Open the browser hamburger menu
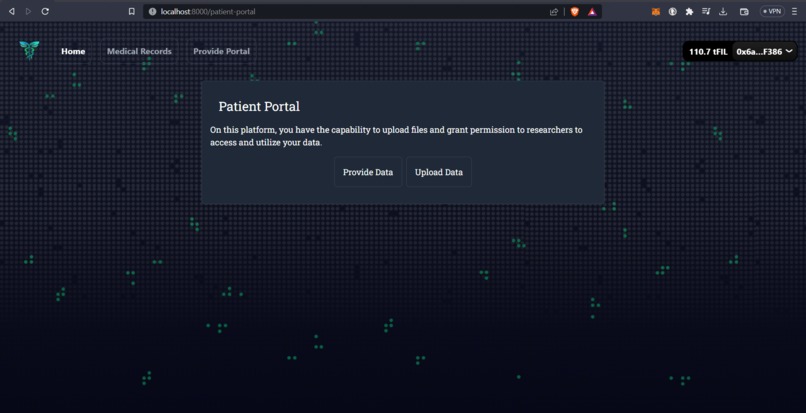 pos(795,11)
